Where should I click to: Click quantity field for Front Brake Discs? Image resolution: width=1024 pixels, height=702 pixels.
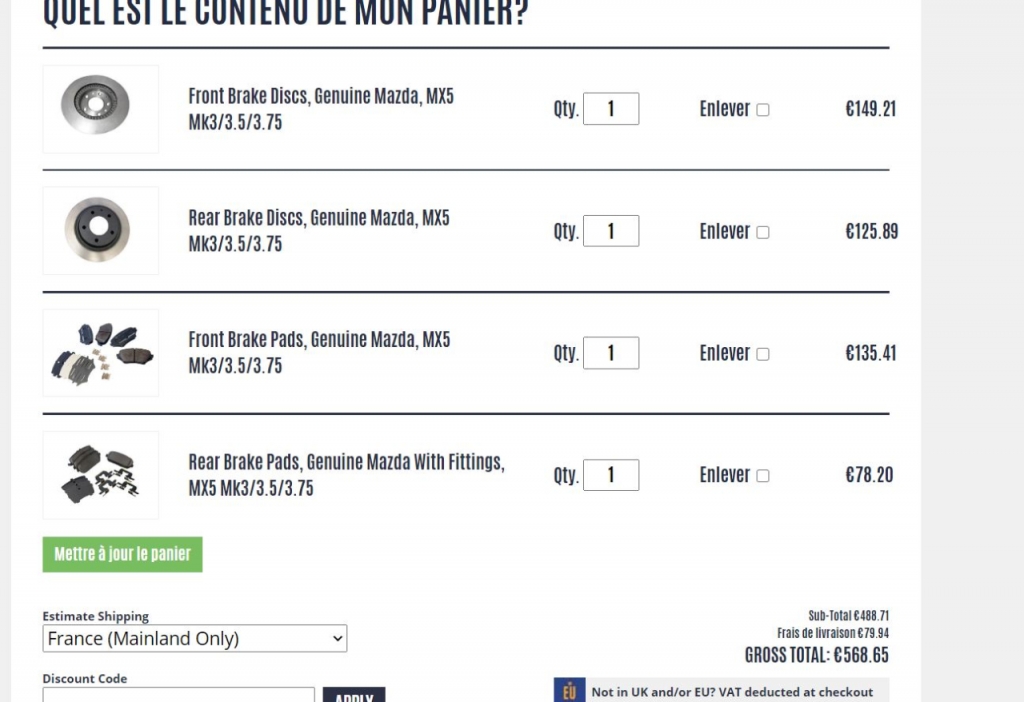[x=611, y=108]
